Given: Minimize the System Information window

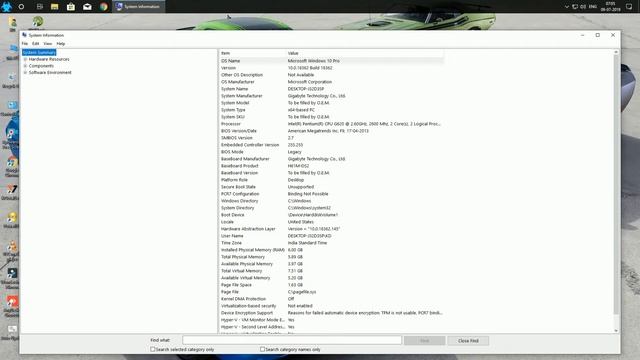Looking at the screenshot, I should click(x=582, y=35).
